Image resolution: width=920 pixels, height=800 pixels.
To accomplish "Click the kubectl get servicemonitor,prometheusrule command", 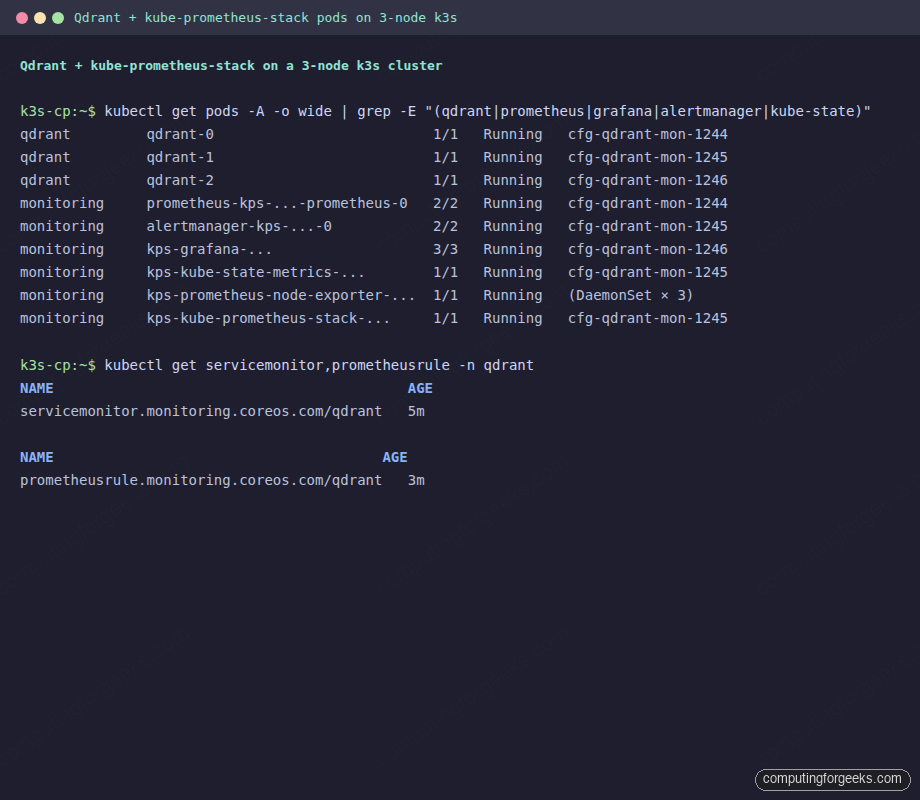I will point(277,365).
